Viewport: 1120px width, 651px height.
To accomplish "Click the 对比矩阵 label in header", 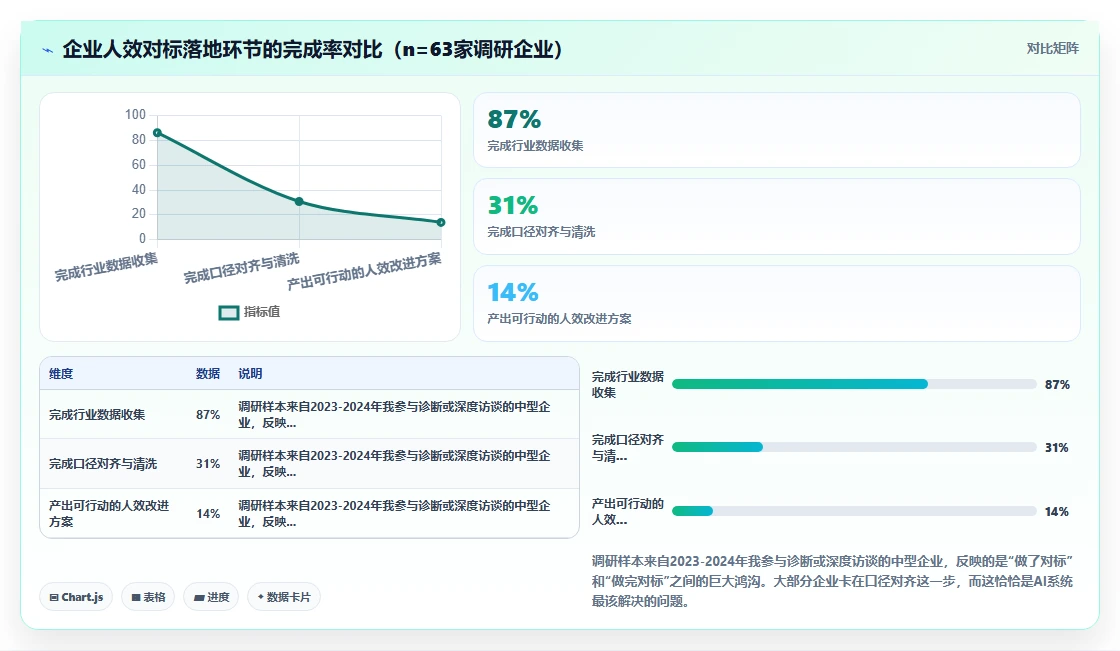I will (1052, 49).
